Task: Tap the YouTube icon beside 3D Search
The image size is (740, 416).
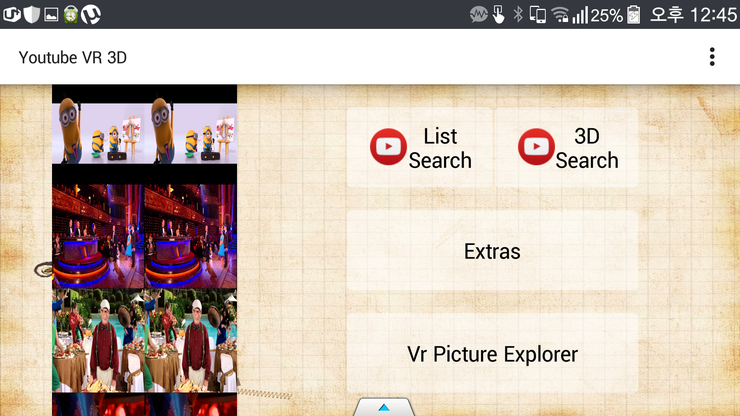Action: pyautogui.click(x=536, y=148)
